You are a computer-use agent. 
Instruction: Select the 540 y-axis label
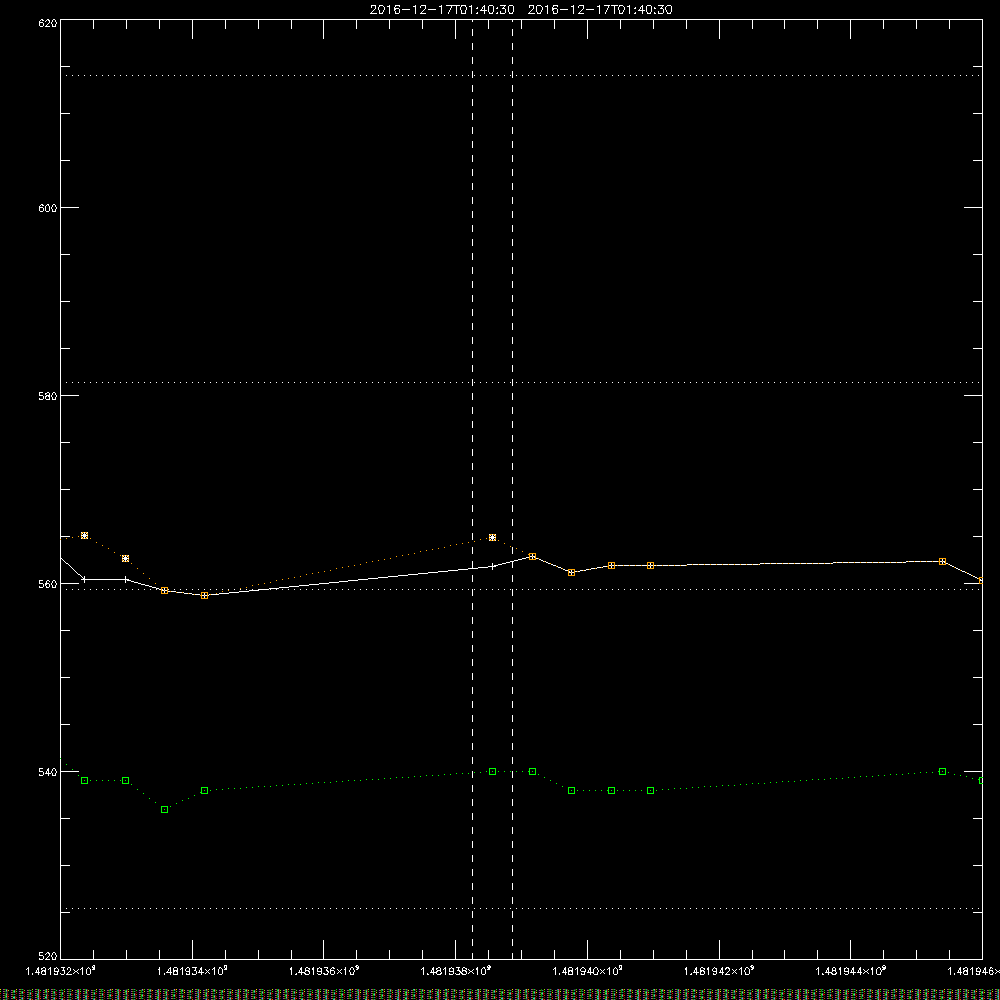click(x=48, y=772)
